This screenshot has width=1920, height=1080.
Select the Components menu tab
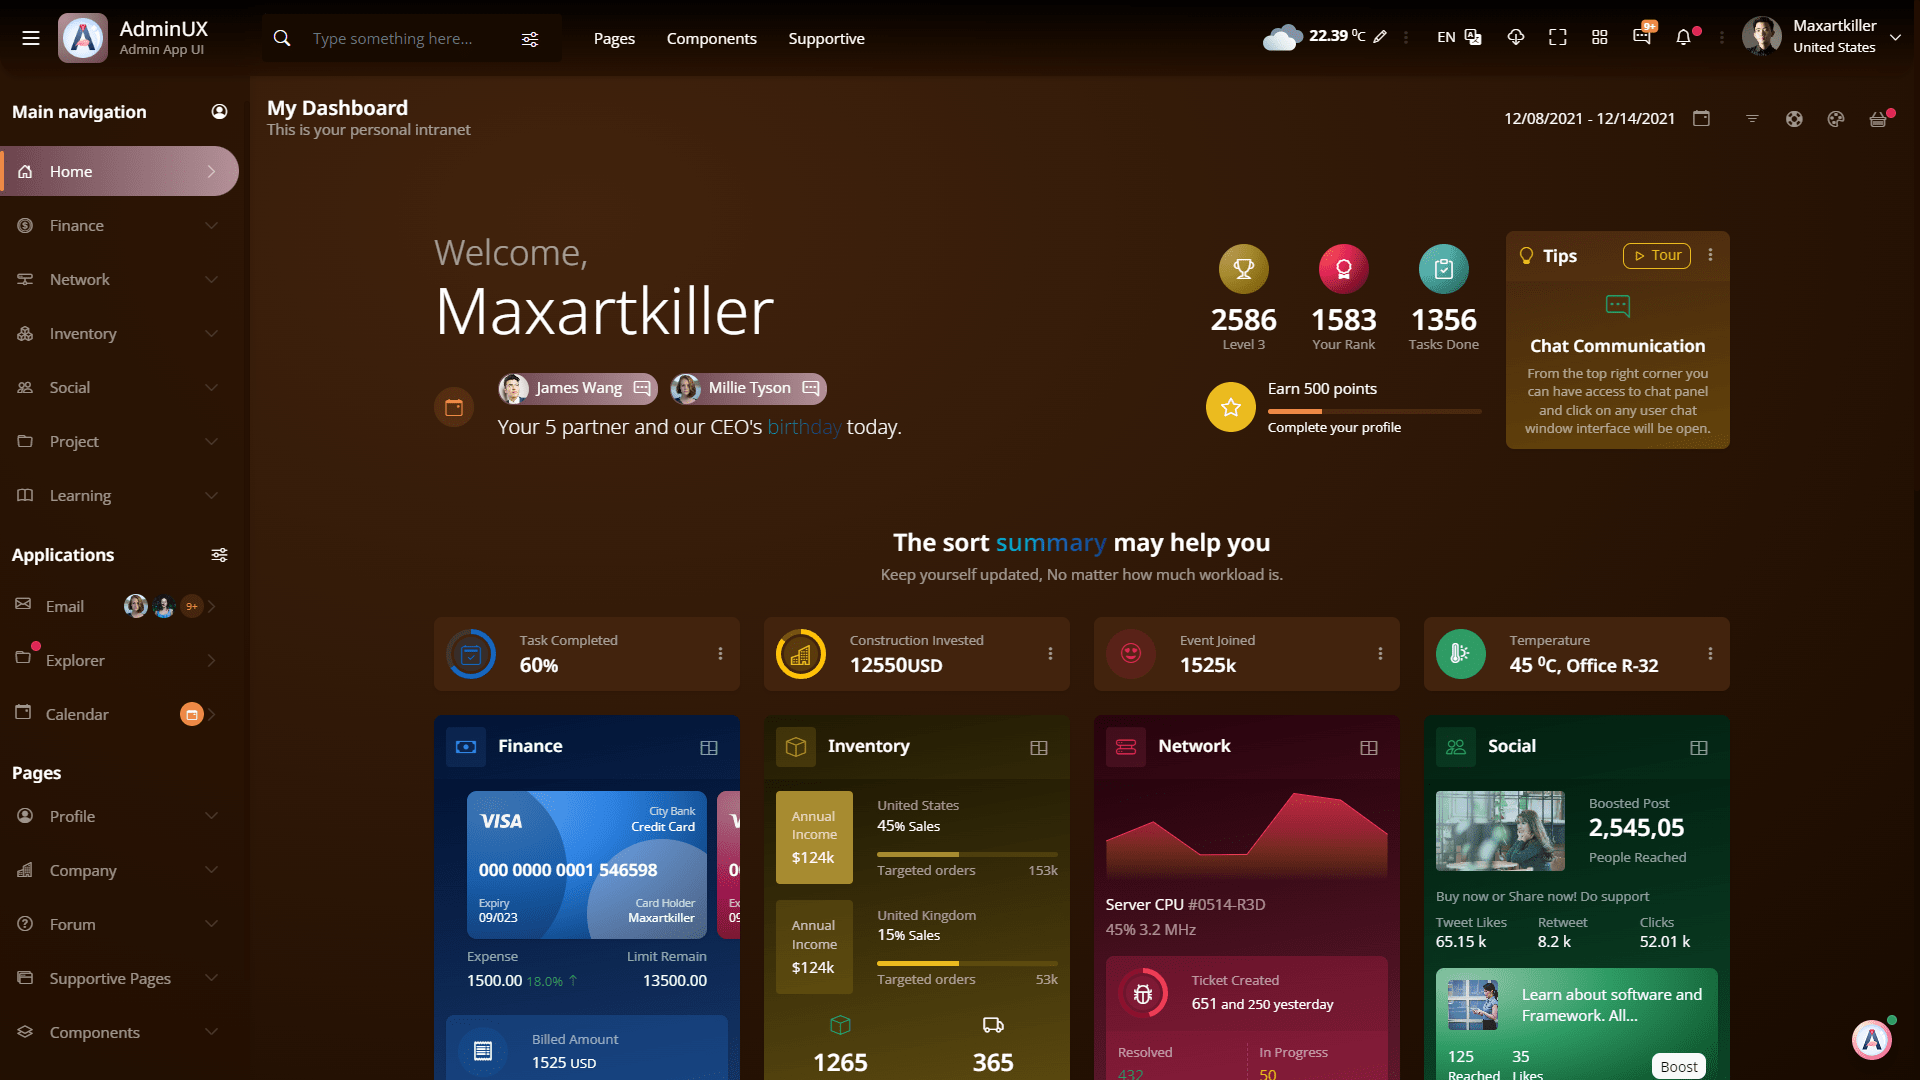click(711, 38)
